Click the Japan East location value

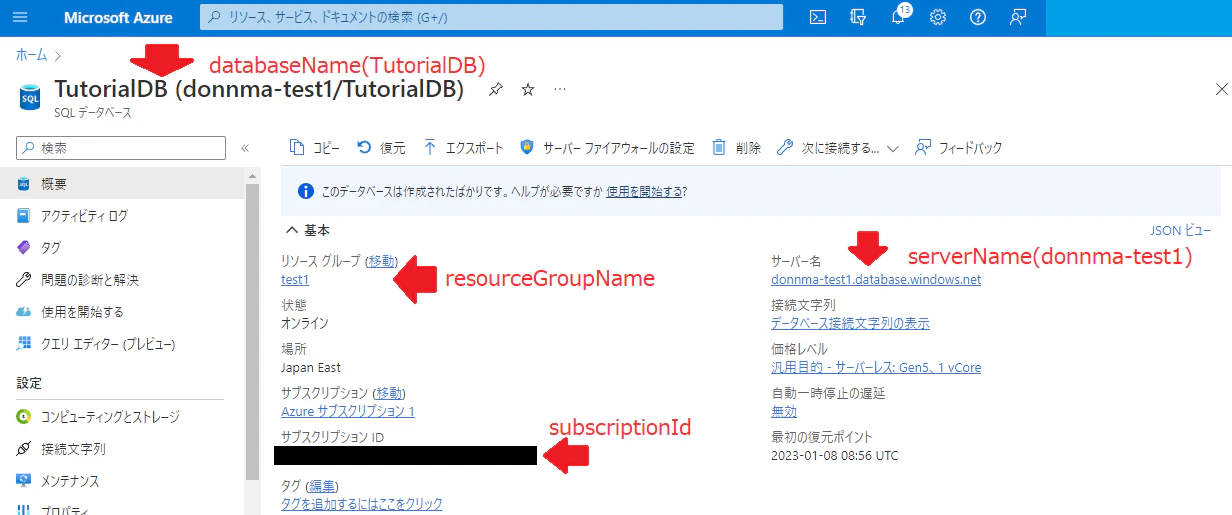point(311,368)
